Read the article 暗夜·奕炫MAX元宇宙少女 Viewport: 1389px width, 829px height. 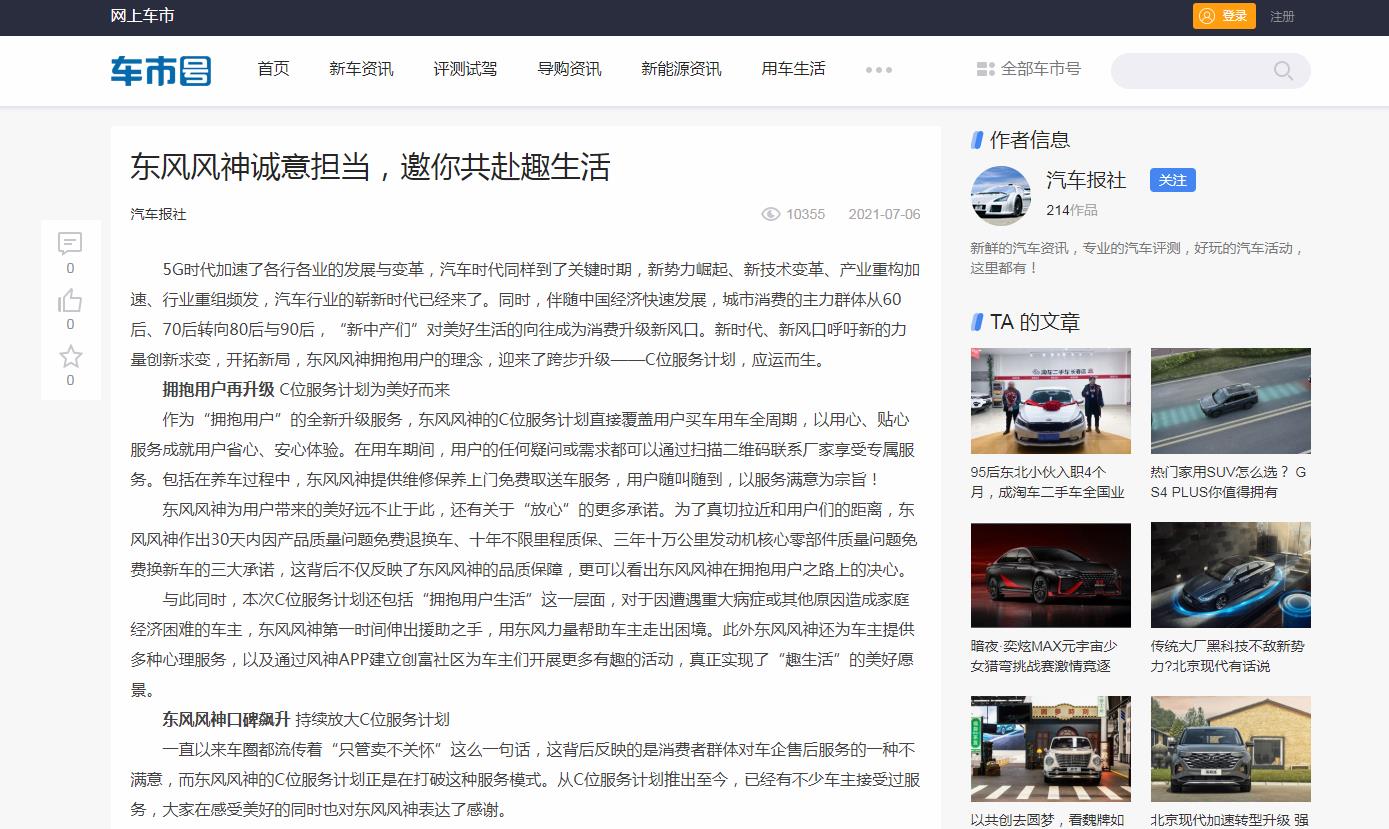pyautogui.click(x=1044, y=656)
